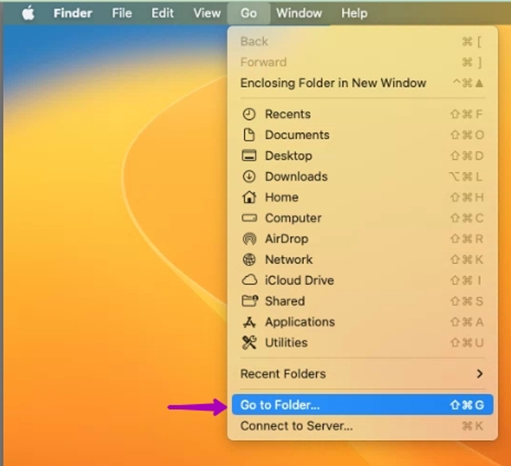
Task: Open the Window menu
Action: point(299,13)
